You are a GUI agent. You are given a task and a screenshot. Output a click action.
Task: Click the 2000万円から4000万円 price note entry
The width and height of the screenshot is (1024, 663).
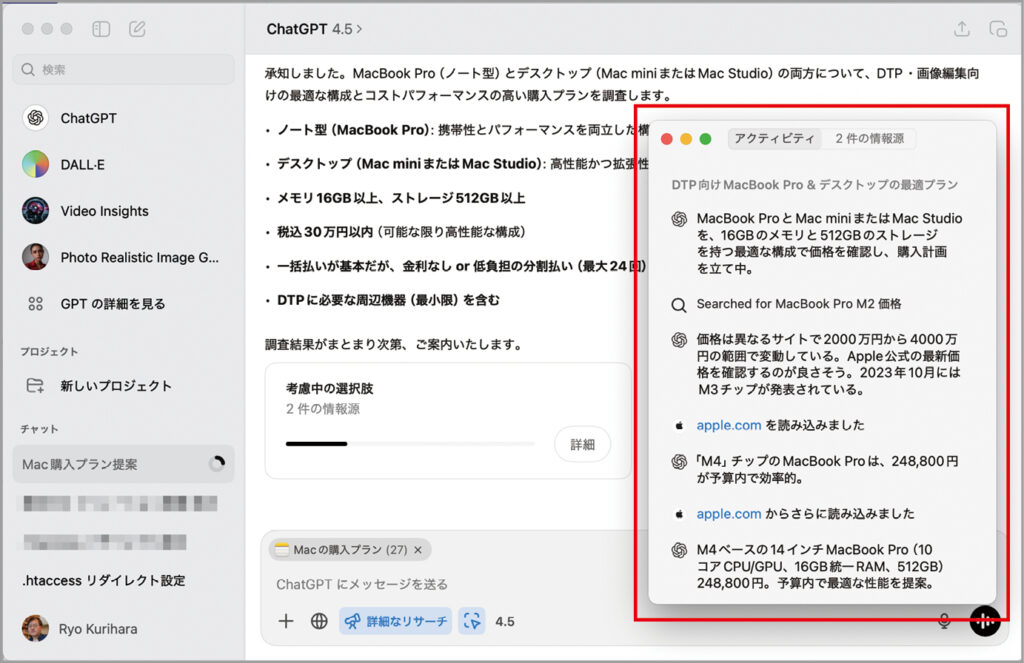pyautogui.click(x=828, y=364)
